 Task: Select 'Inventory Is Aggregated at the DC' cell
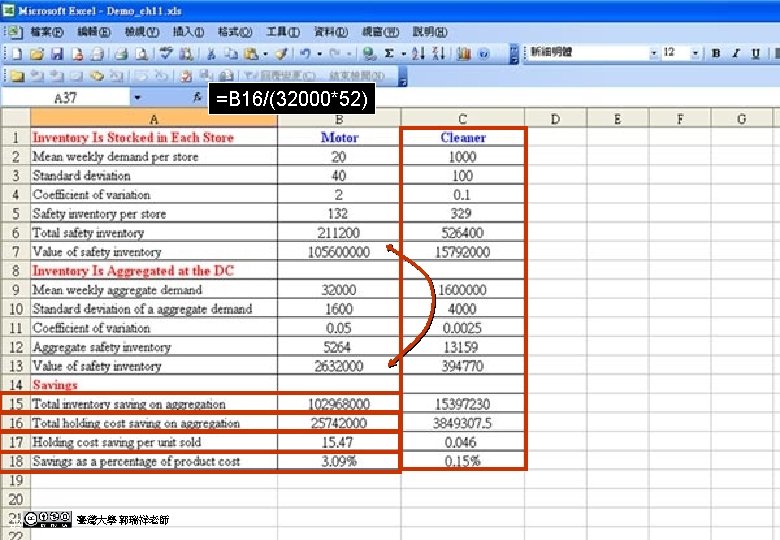pos(154,271)
